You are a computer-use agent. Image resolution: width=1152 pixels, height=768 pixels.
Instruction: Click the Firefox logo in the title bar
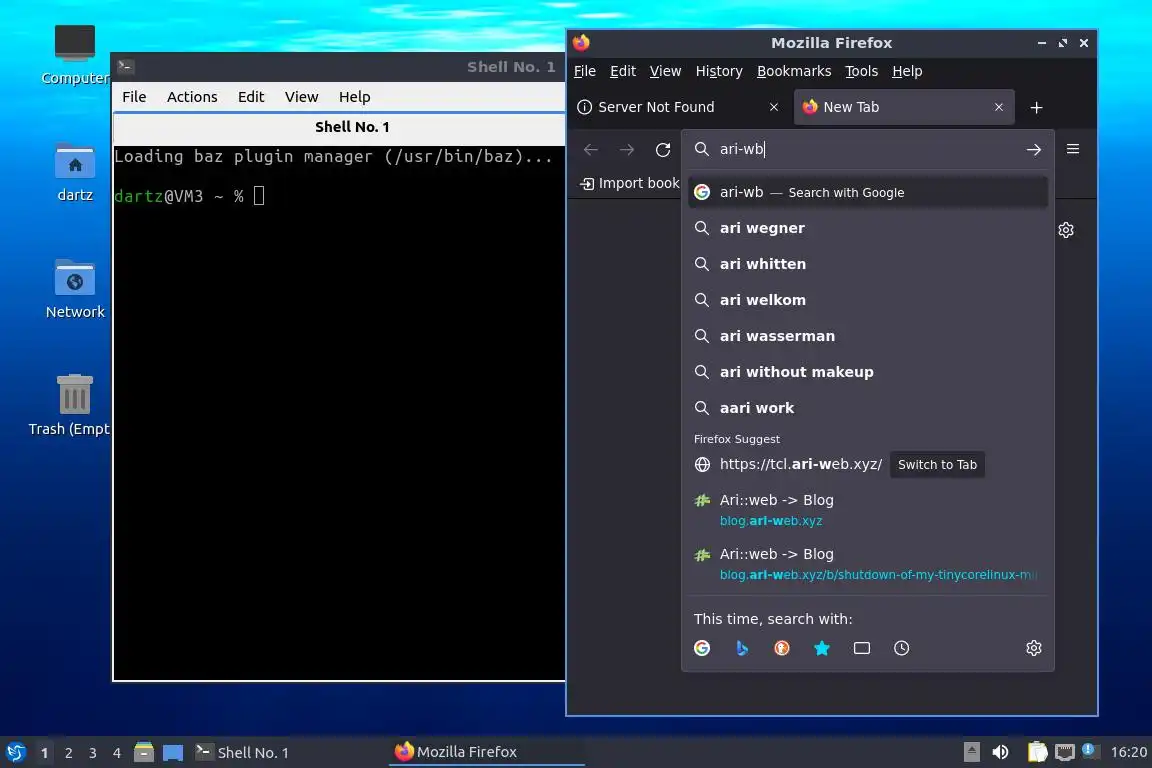click(x=581, y=43)
